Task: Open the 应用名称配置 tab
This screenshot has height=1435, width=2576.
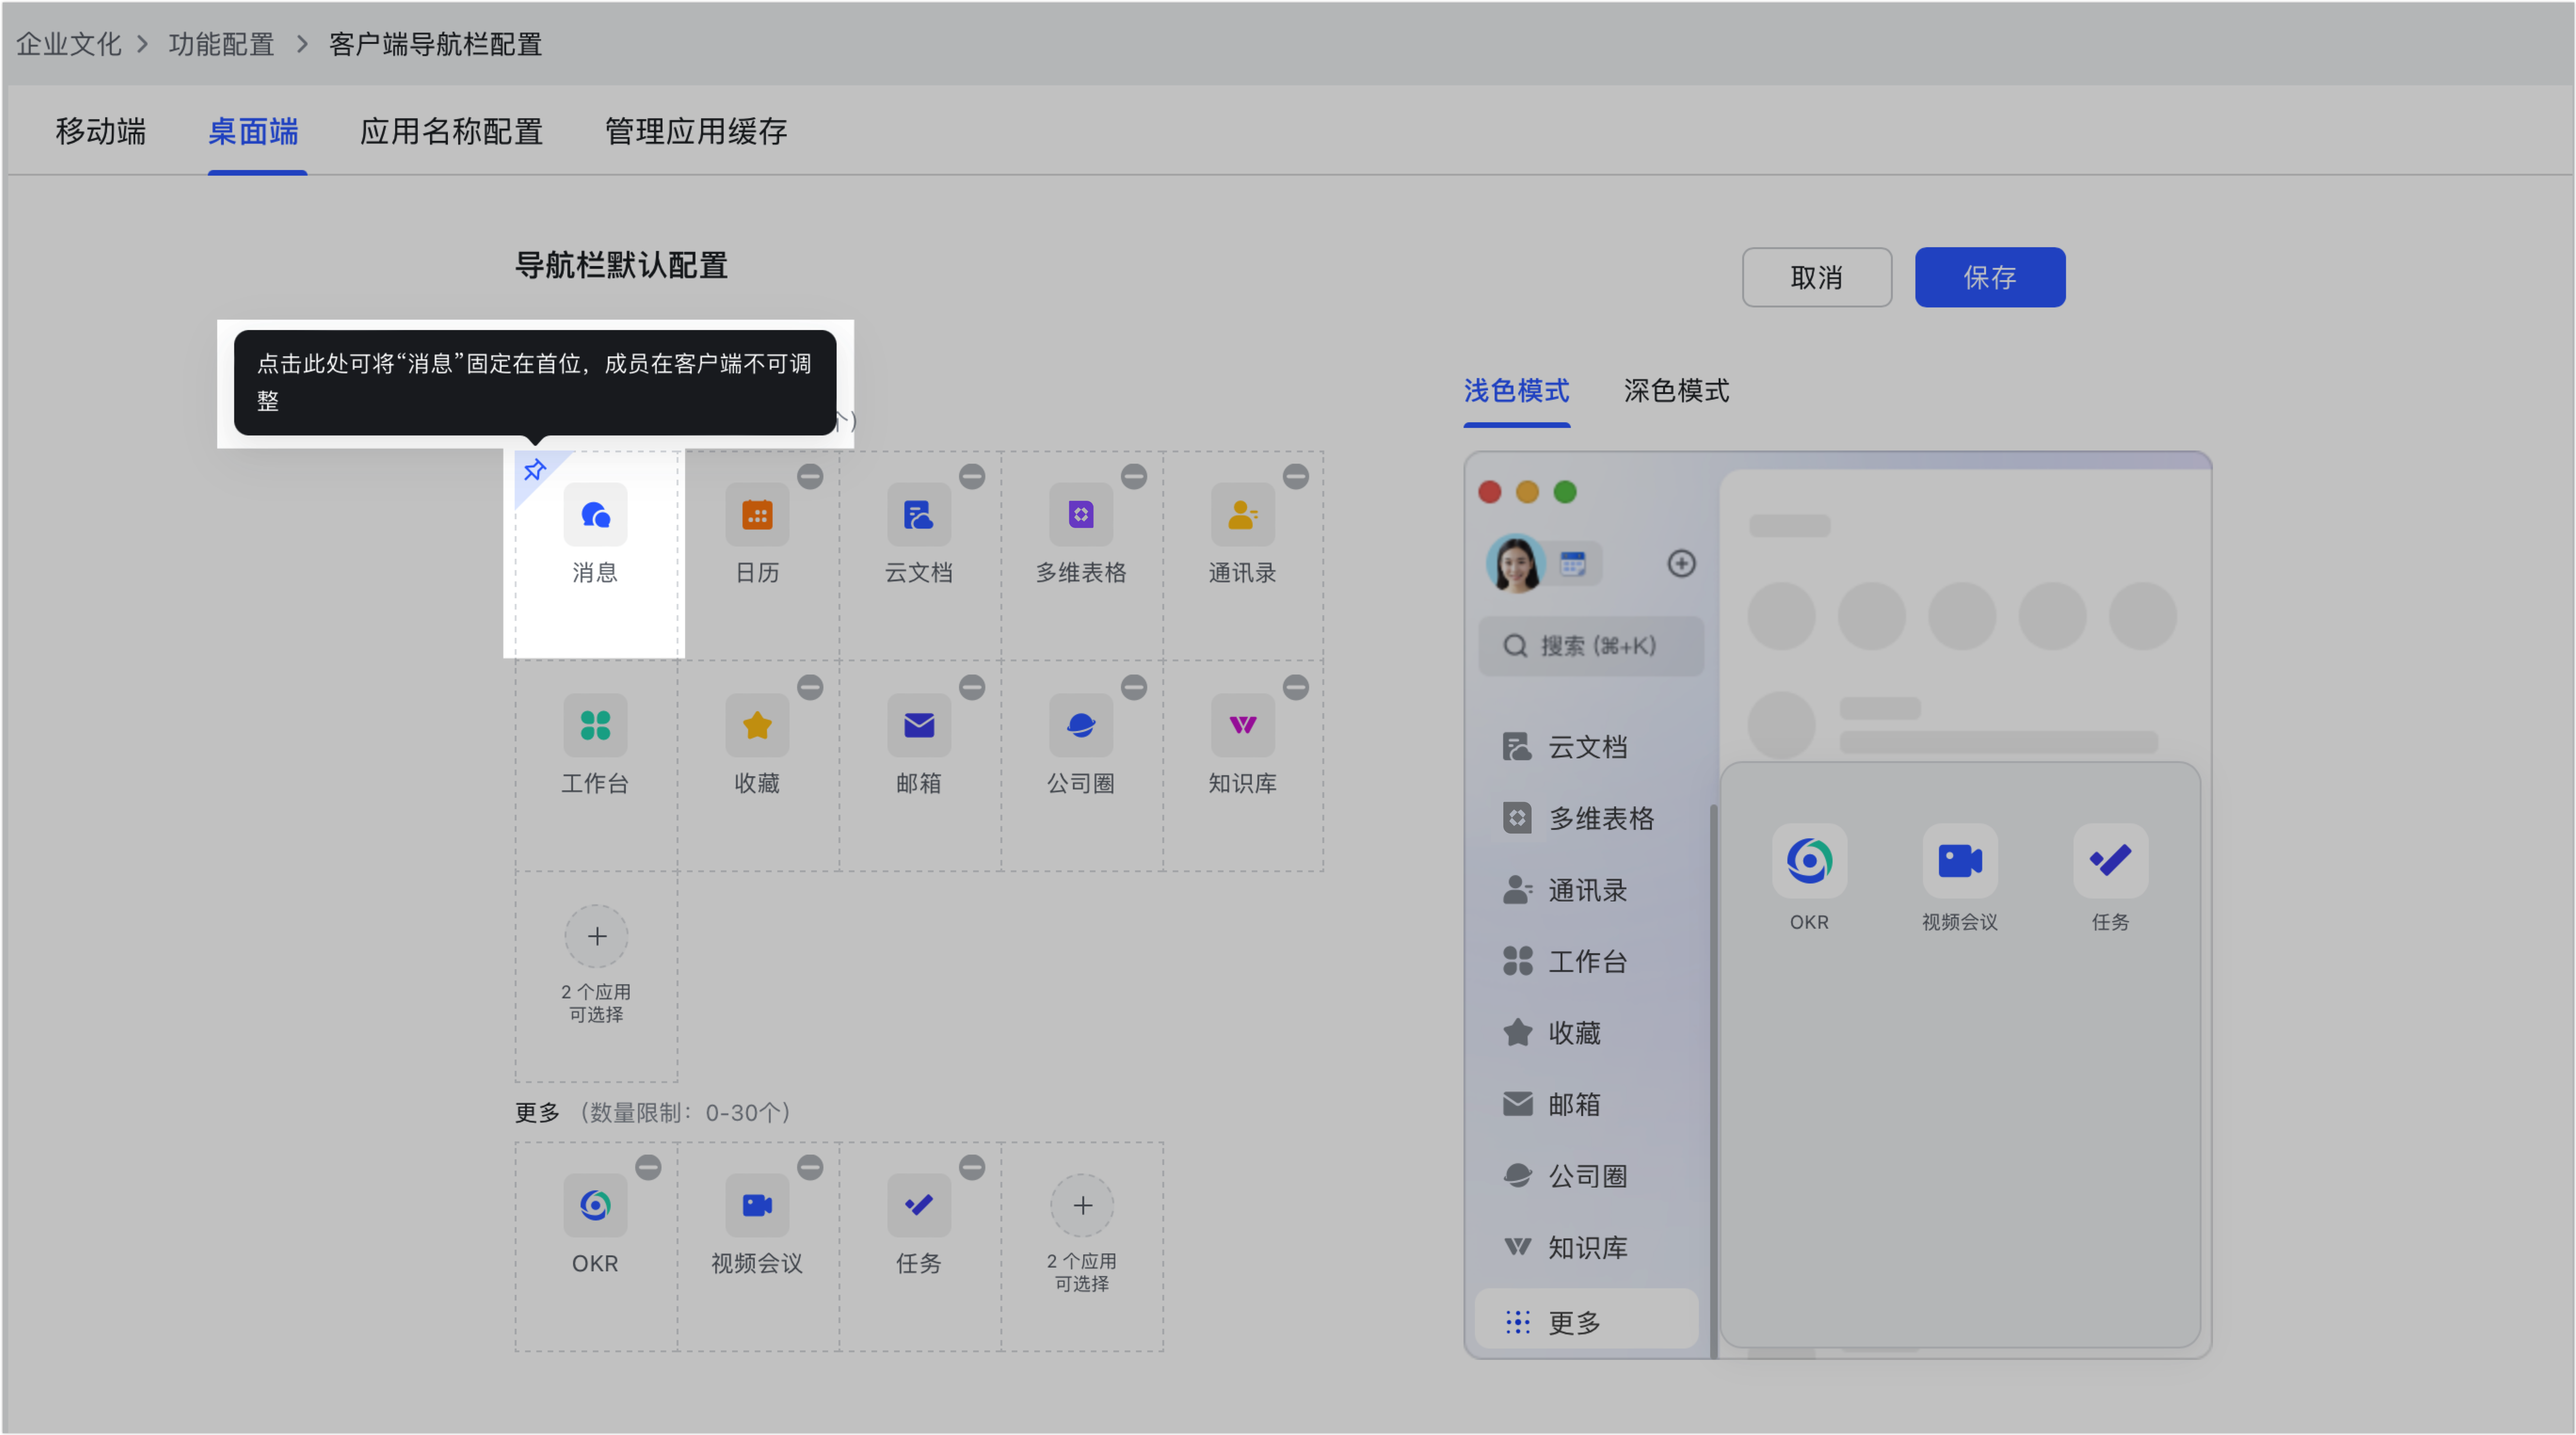Action: coord(451,131)
